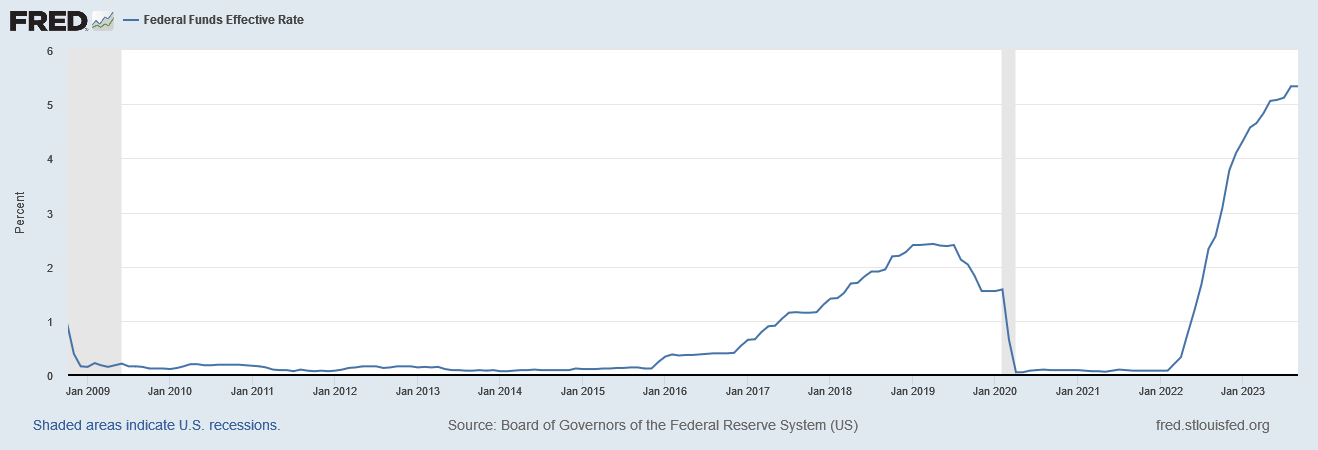
Task: Click the Jan 2018 axis label
Action: (x=828, y=391)
